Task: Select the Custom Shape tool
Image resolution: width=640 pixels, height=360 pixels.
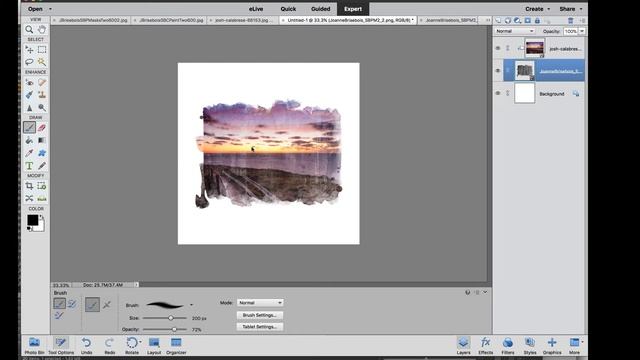Action: pyautogui.click(x=42, y=153)
